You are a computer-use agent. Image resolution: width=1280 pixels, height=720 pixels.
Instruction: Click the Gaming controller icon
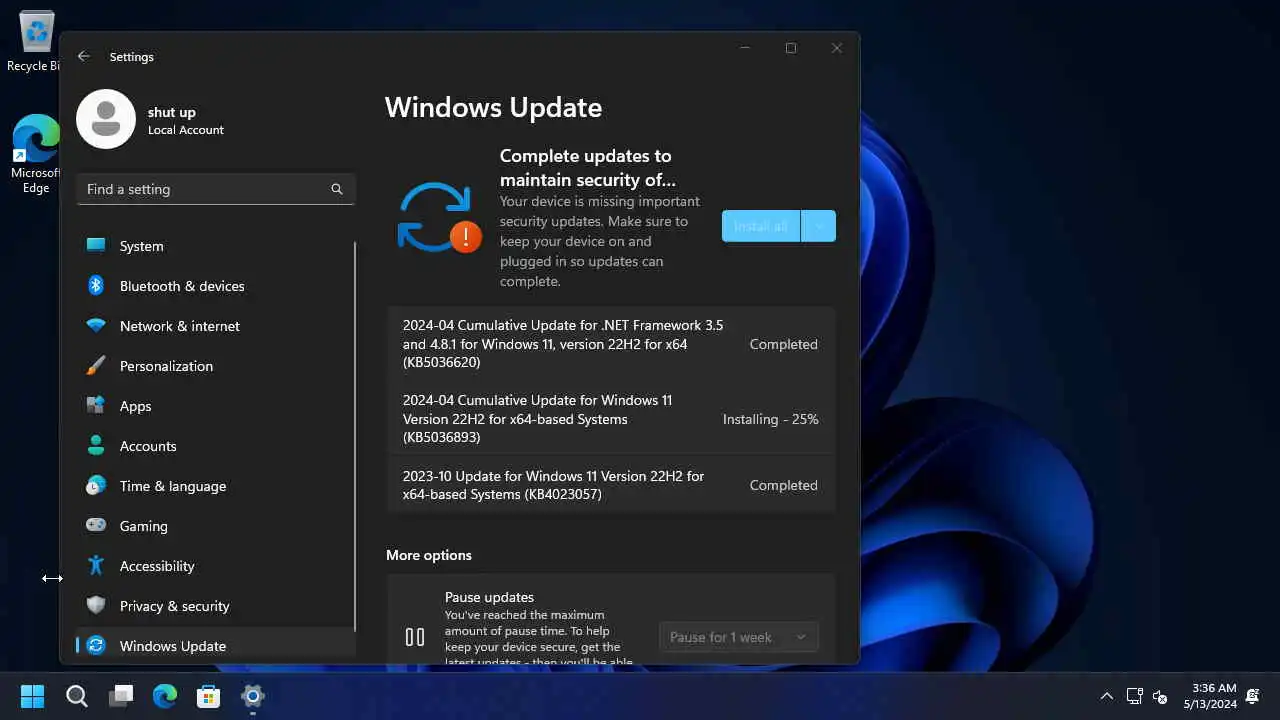(96, 525)
